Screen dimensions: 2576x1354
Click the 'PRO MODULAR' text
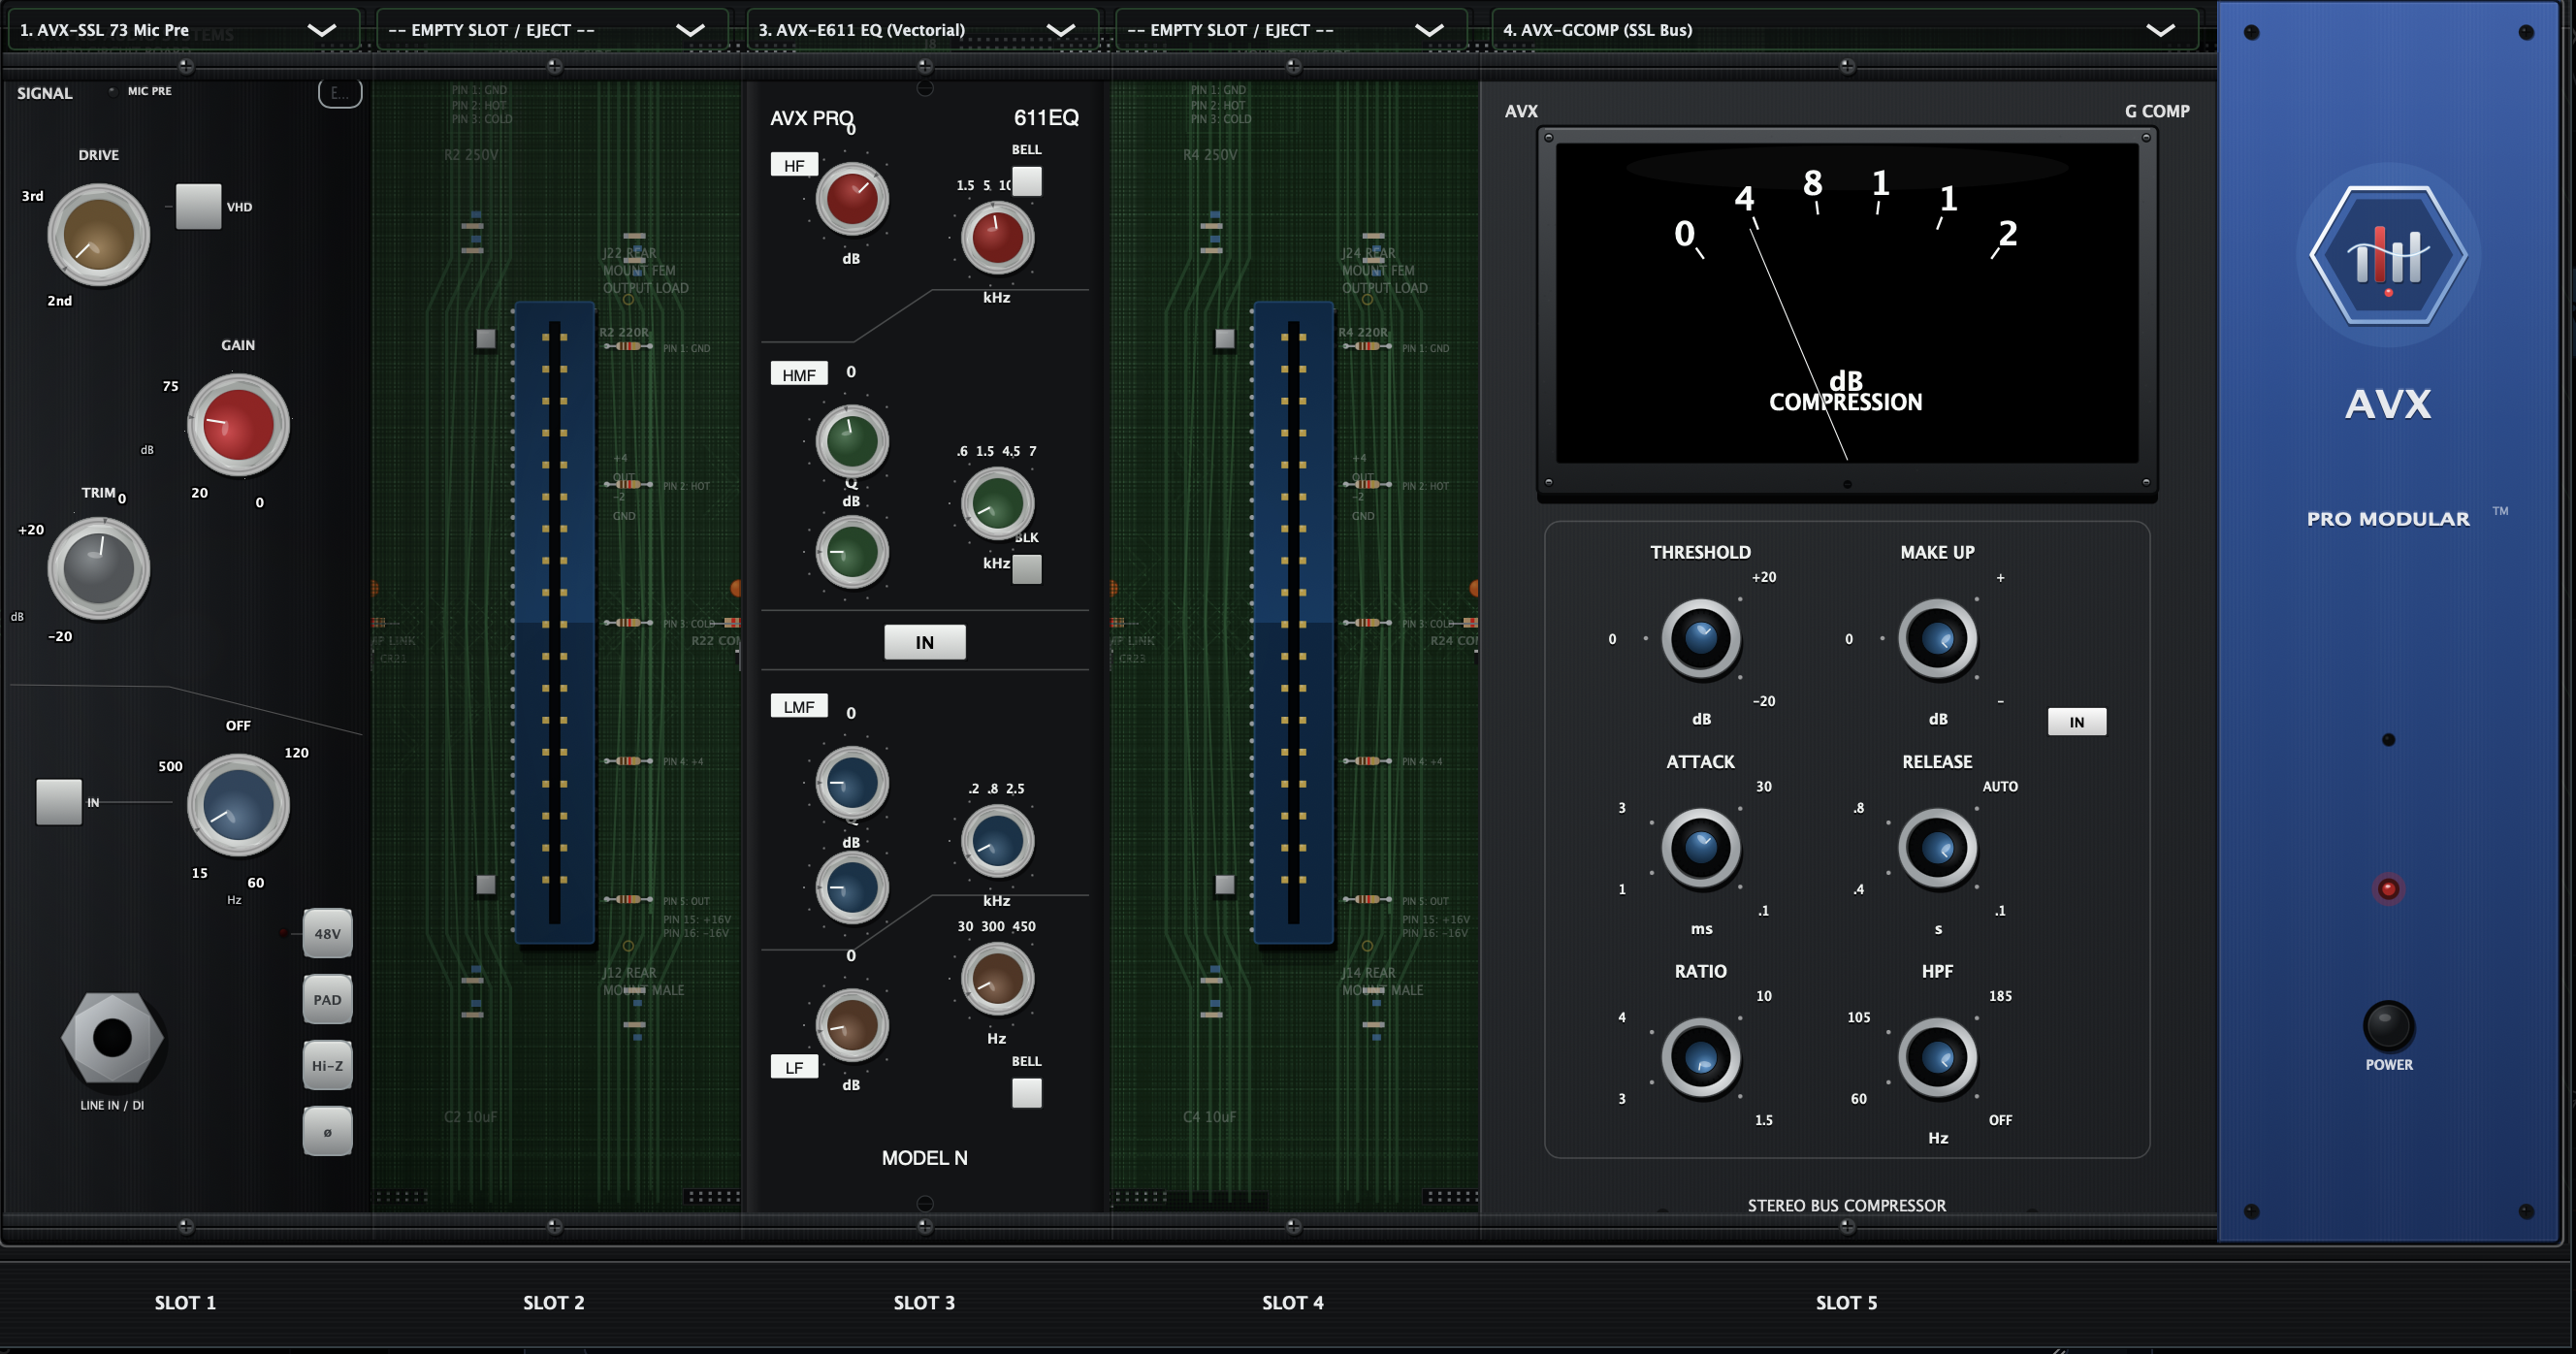coord(2388,518)
